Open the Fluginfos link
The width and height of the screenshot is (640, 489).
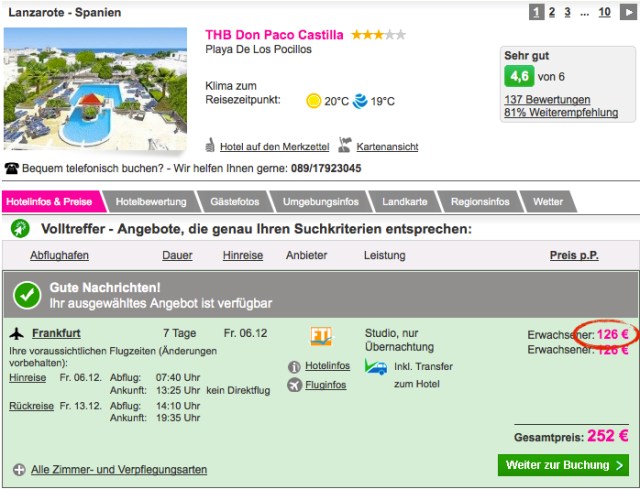click(x=326, y=385)
